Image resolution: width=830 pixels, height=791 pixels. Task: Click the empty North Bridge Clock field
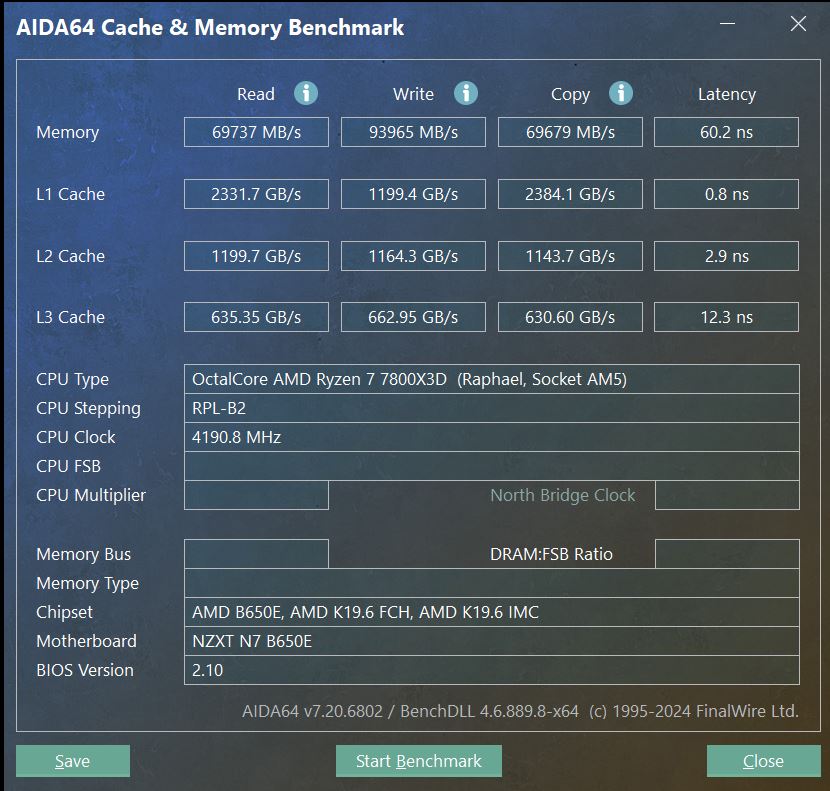[x=727, y=495]
